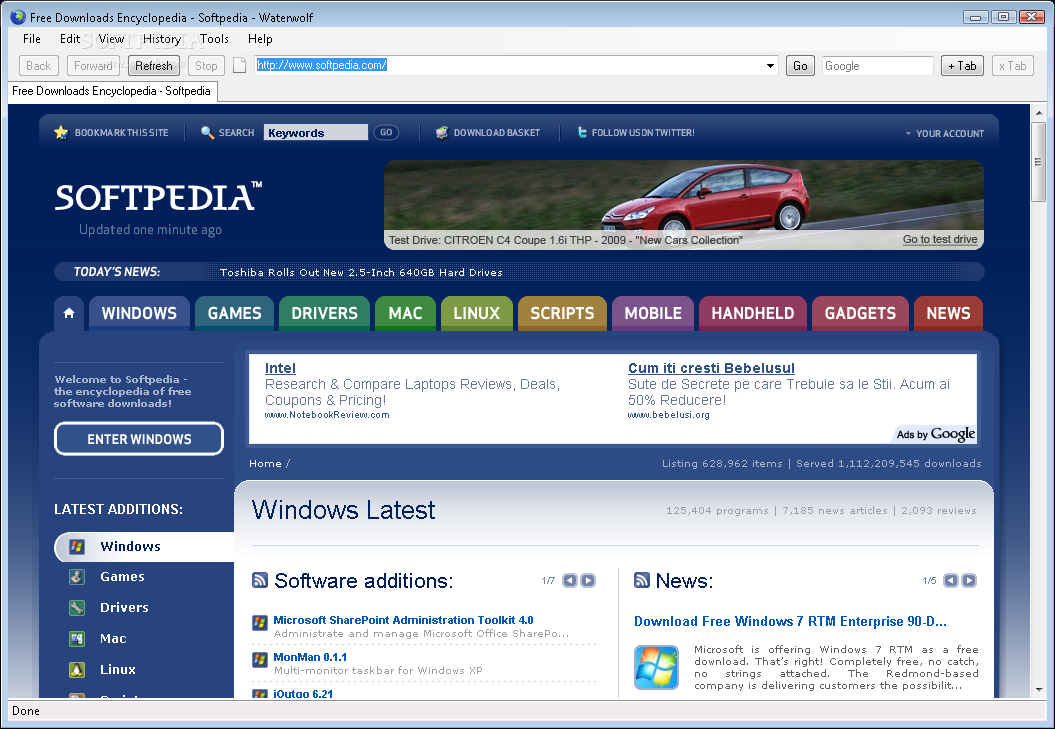
Task: Click the Go button next to address bar
Action: click(800, 65)
